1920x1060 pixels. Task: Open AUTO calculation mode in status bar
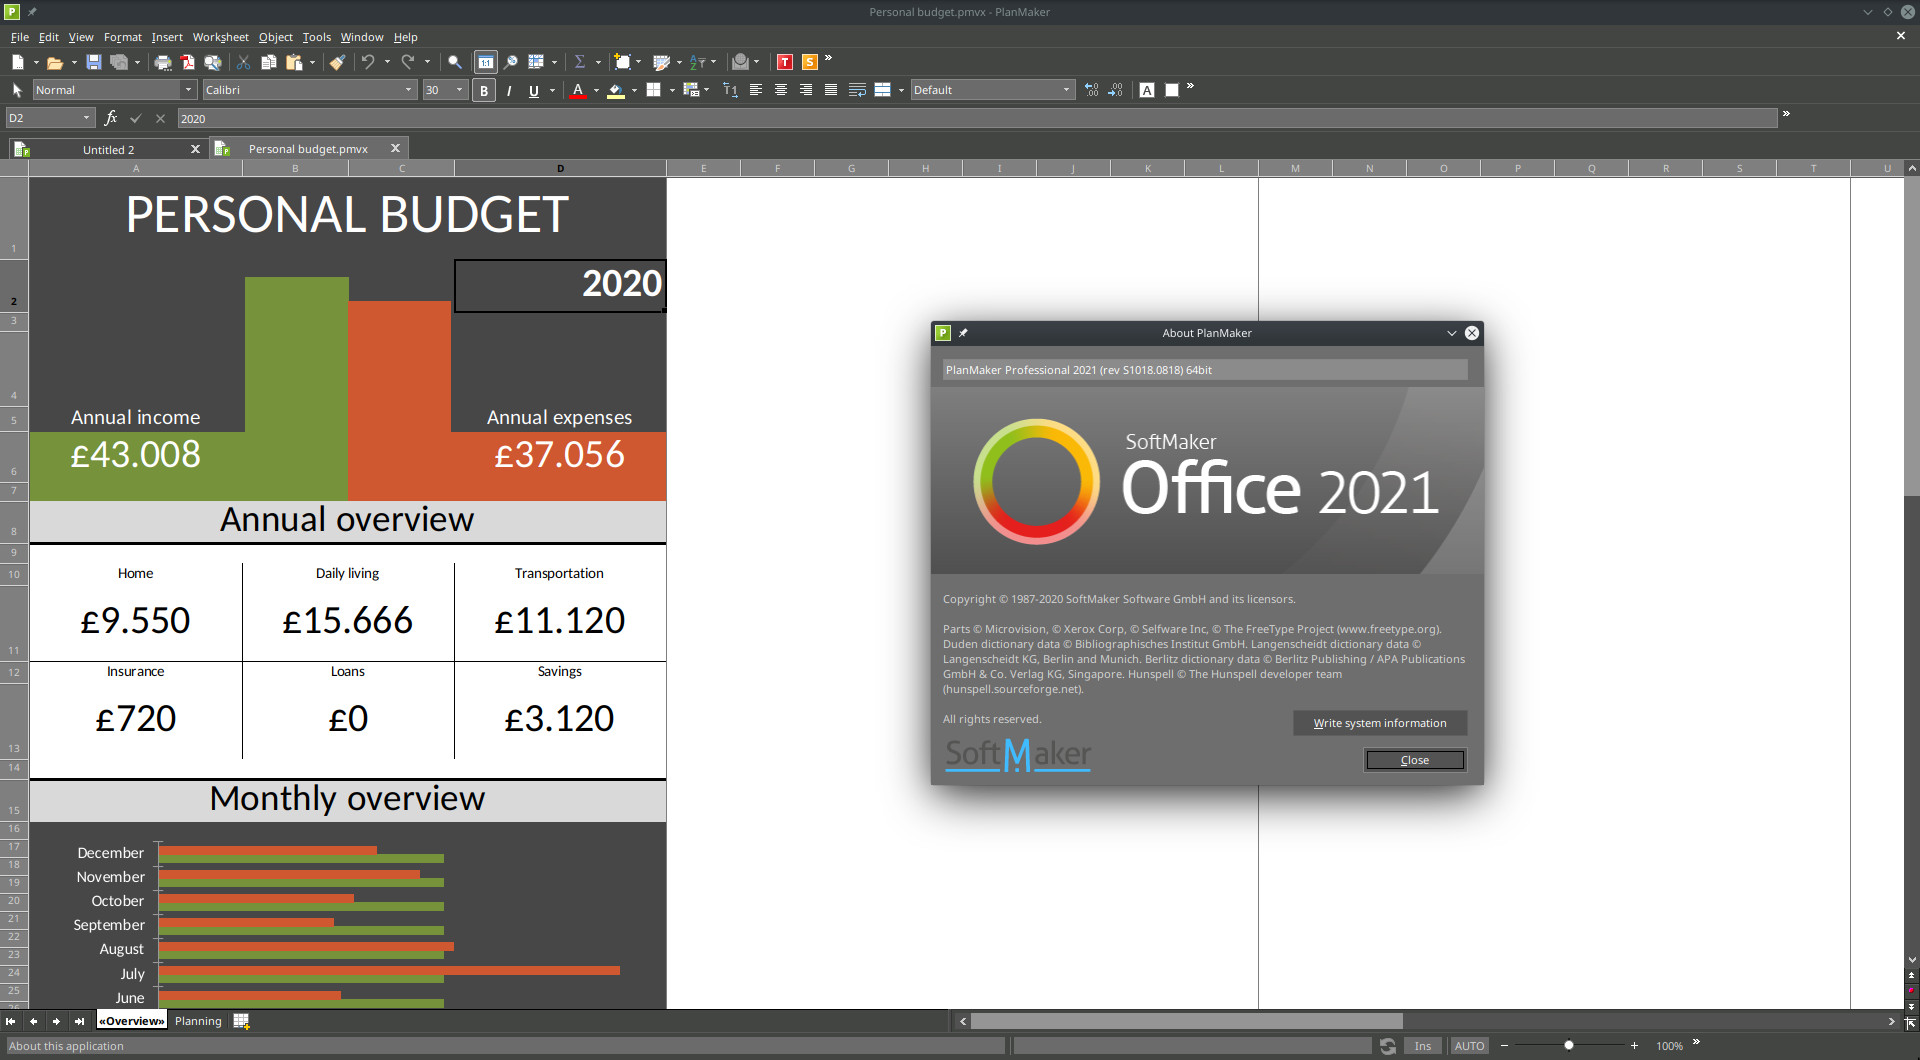[x=1469, y=1046]
